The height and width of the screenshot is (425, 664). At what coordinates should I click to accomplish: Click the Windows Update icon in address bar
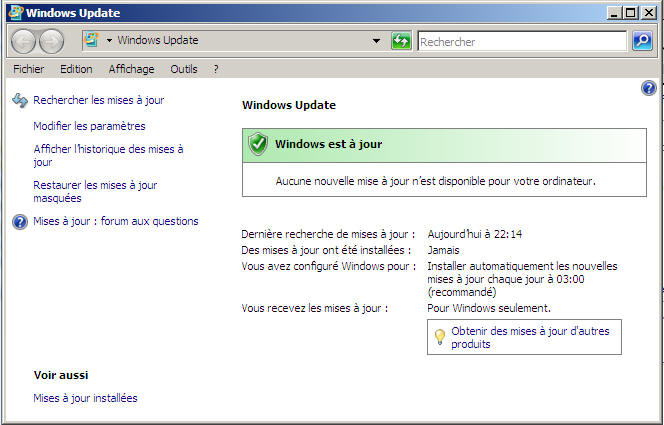(x=91, y=40)
